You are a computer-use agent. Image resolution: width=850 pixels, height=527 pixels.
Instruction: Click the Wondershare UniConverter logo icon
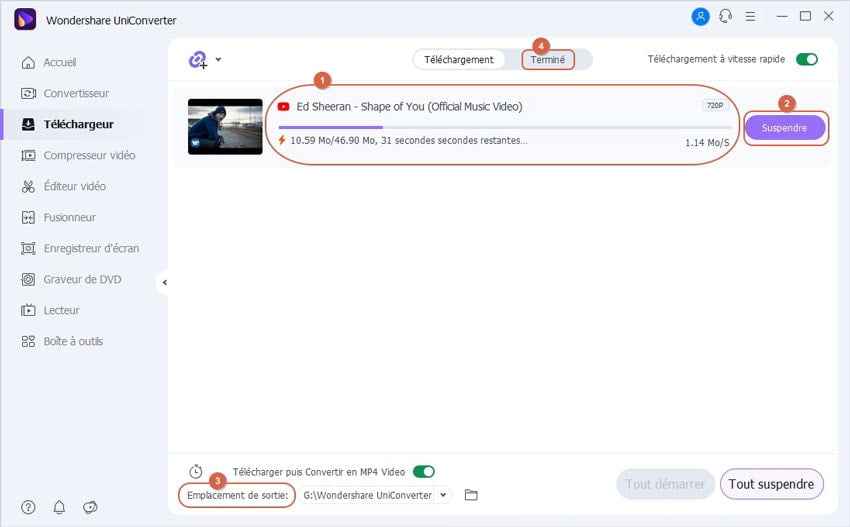pyautogui.click(x=25, y=20)
